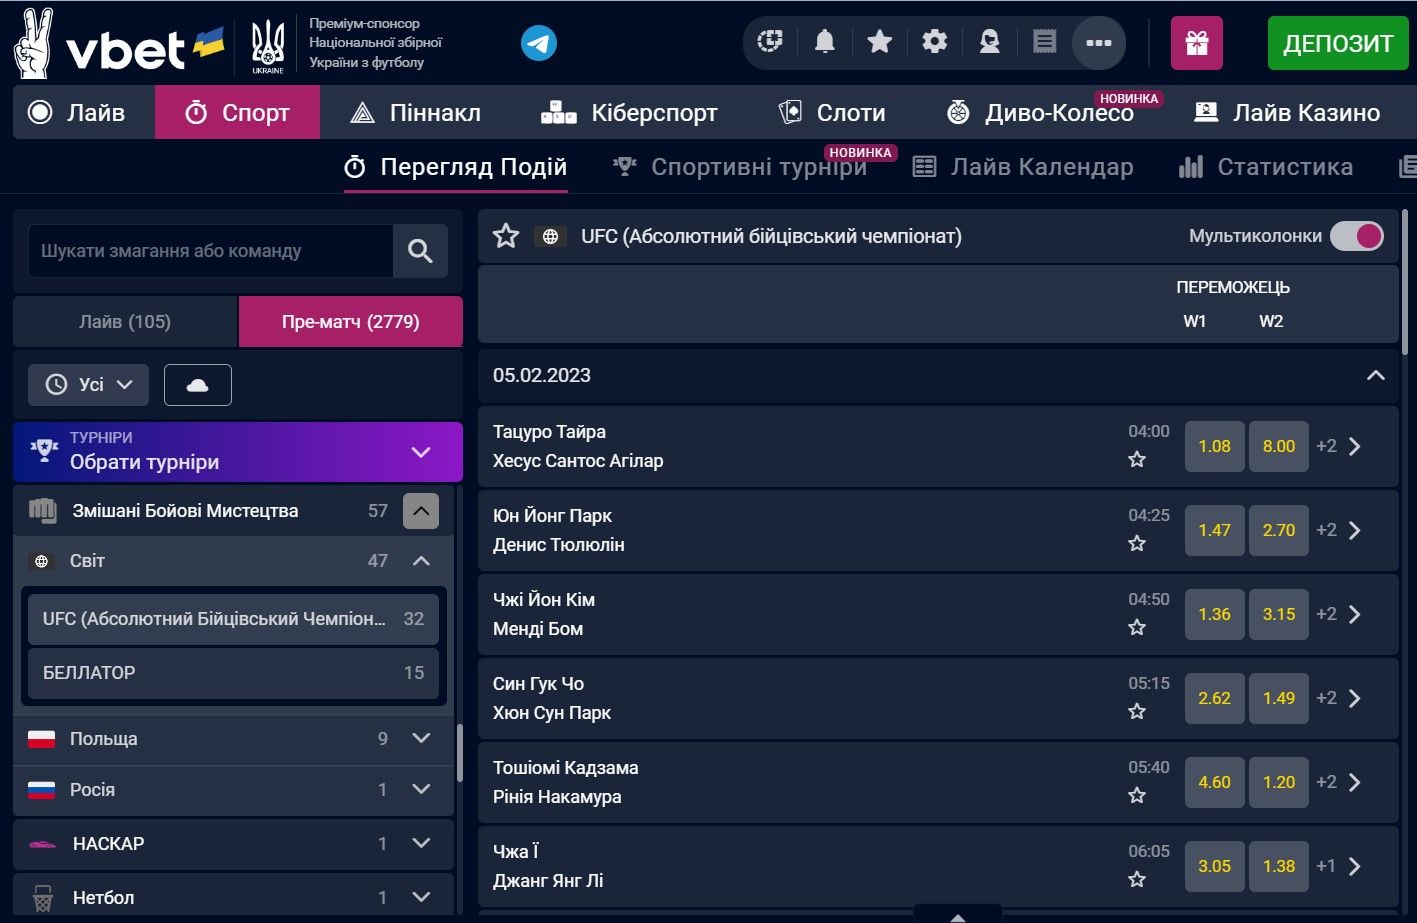Open the Кіберспорт section

[x=629, y=112]
